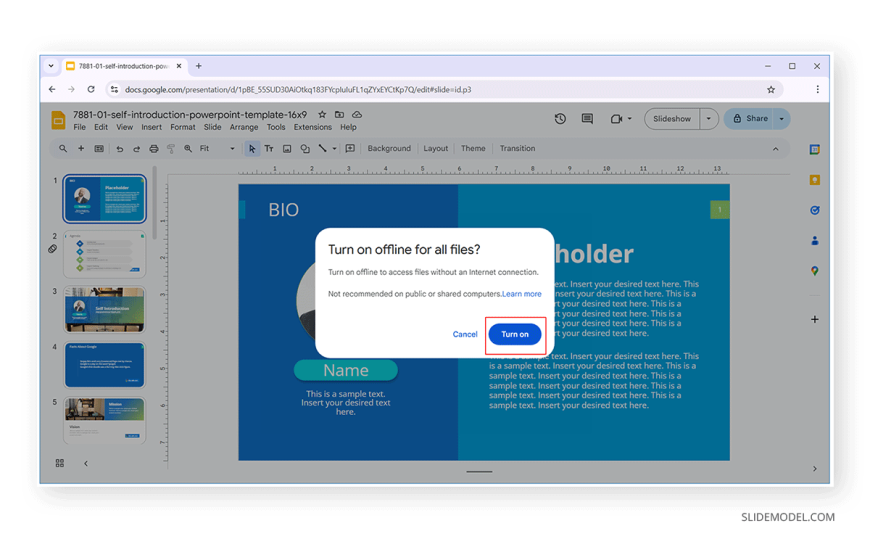Open Google Calendar side panel icon

pos(815,149)
